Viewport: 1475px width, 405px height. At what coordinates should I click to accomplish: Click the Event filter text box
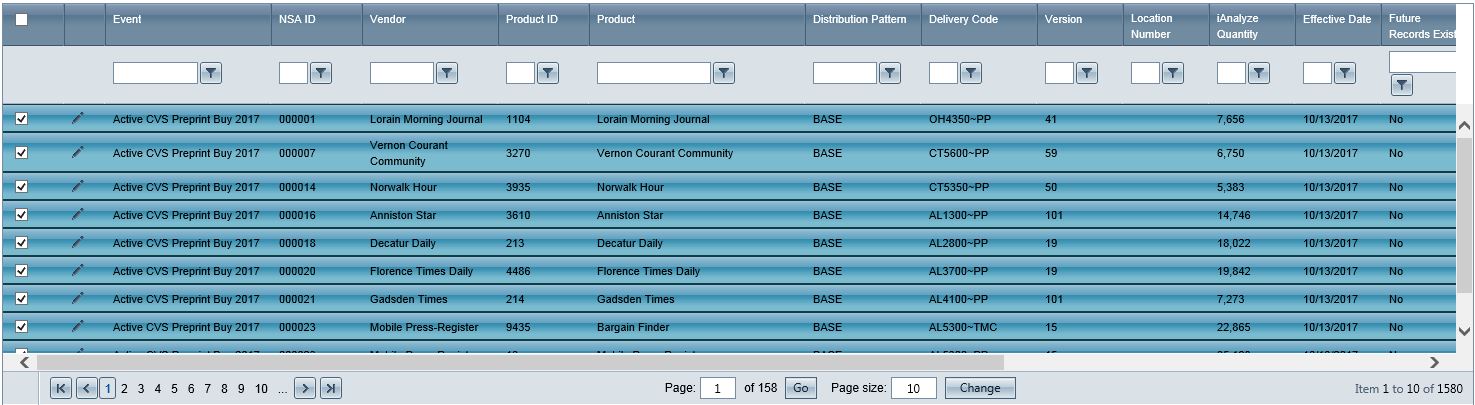pyautogui.click(x=155, y=73)
